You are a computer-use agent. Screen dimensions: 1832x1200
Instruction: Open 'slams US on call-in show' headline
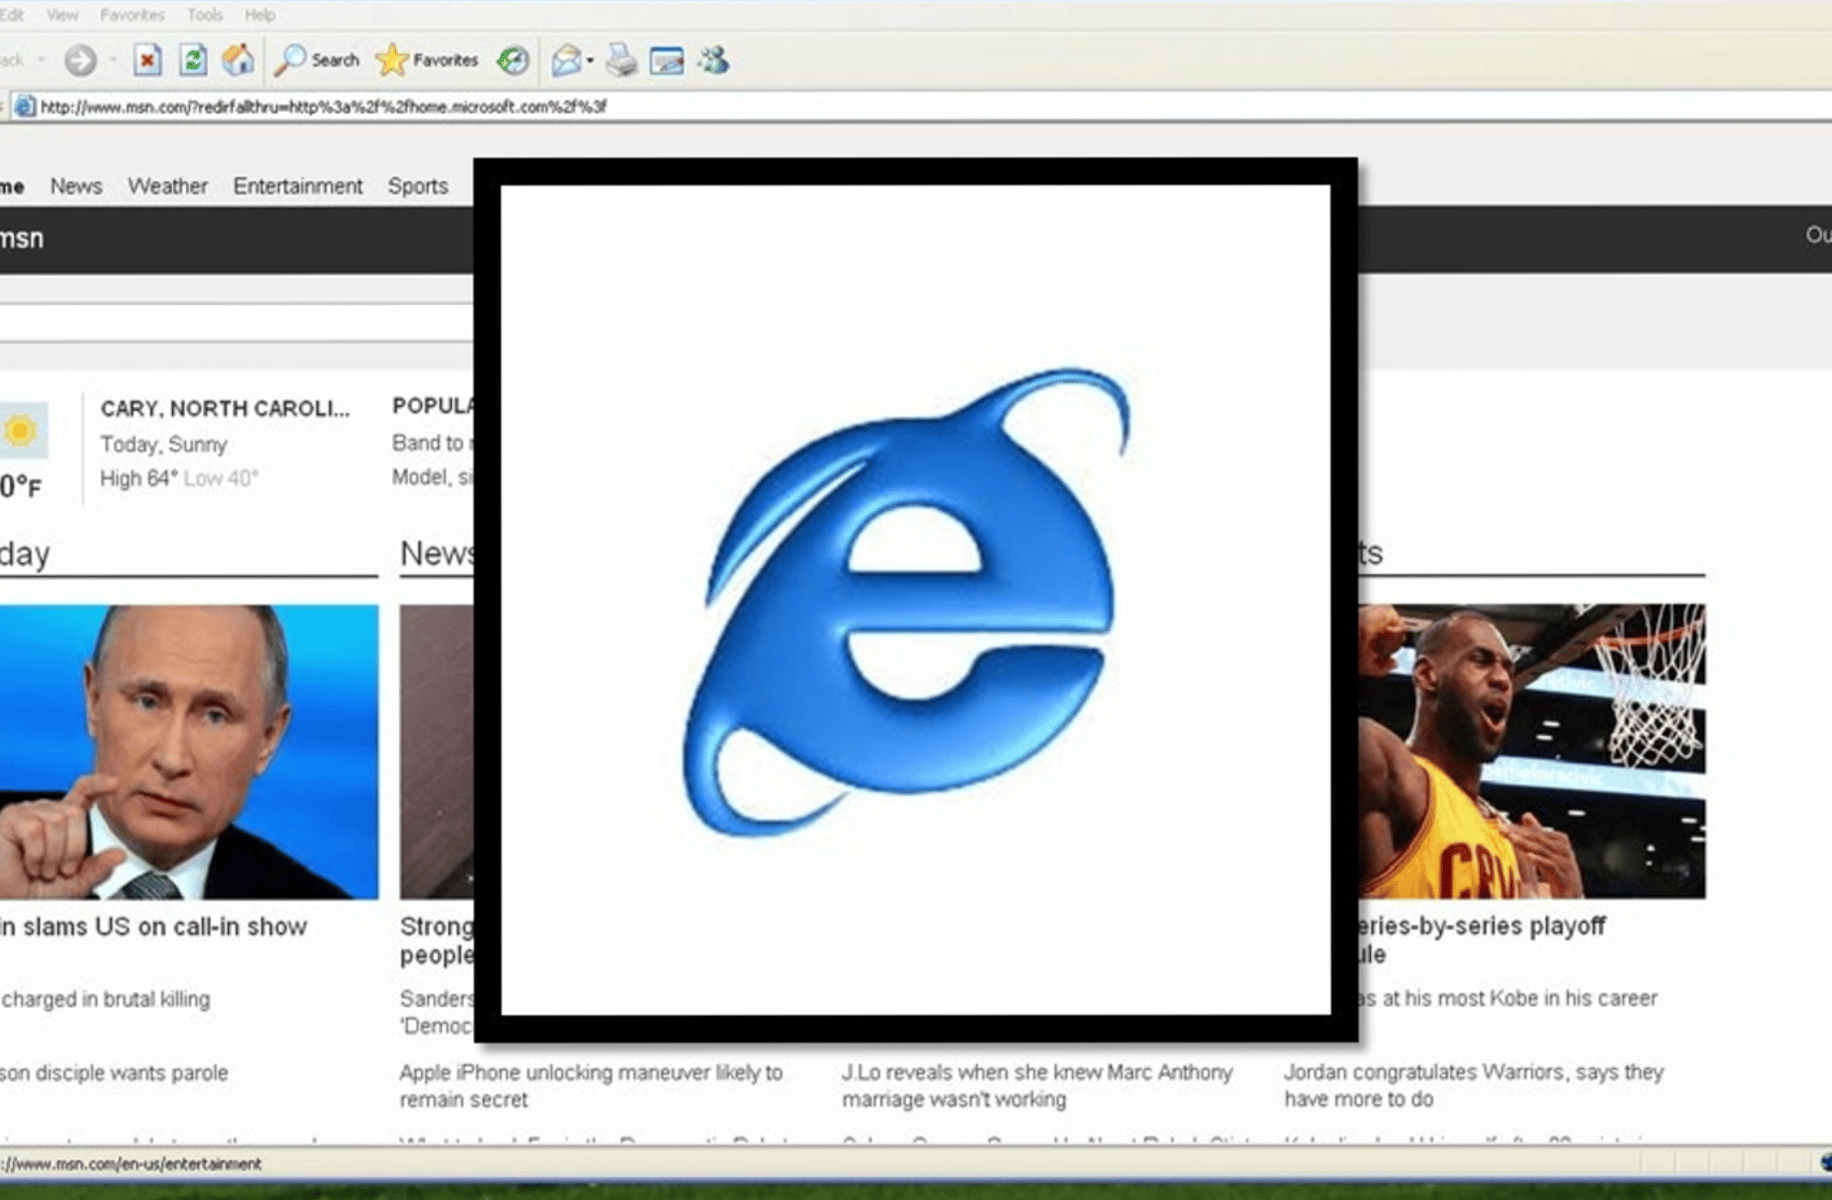coord(153,927)
